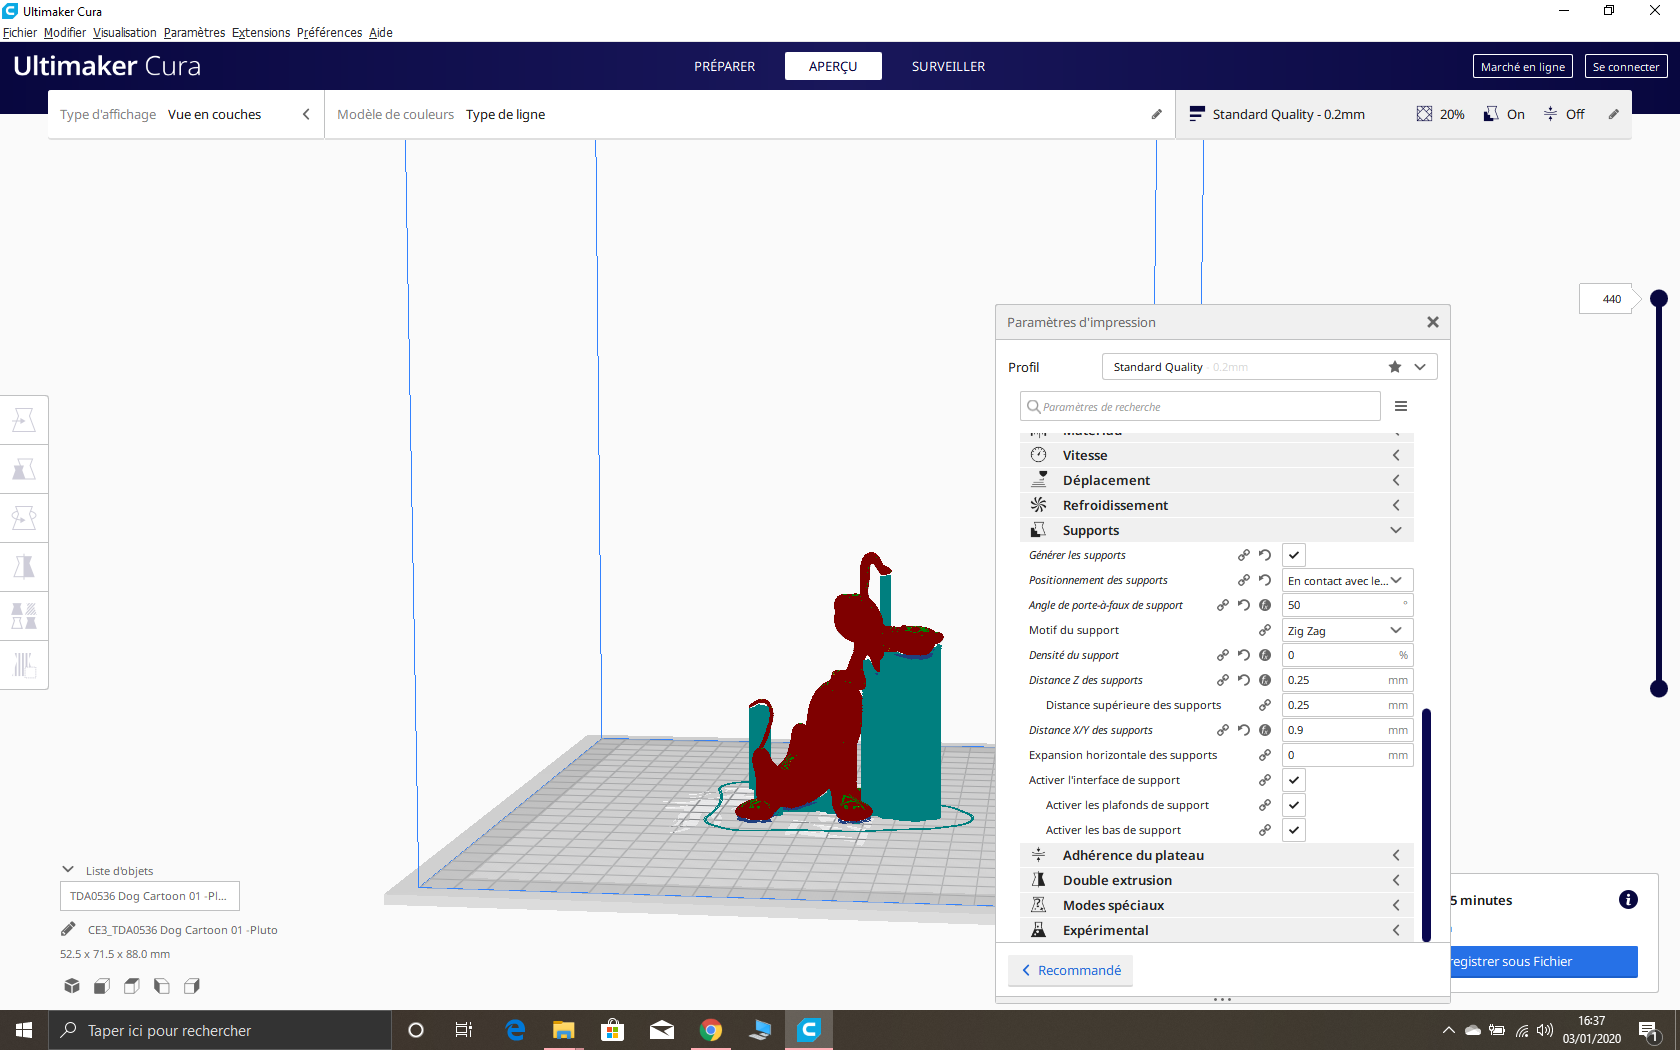This screenshot has height=1050, width=1680.
Task: Select the Move tool in left toolbar
Action: 24,420
